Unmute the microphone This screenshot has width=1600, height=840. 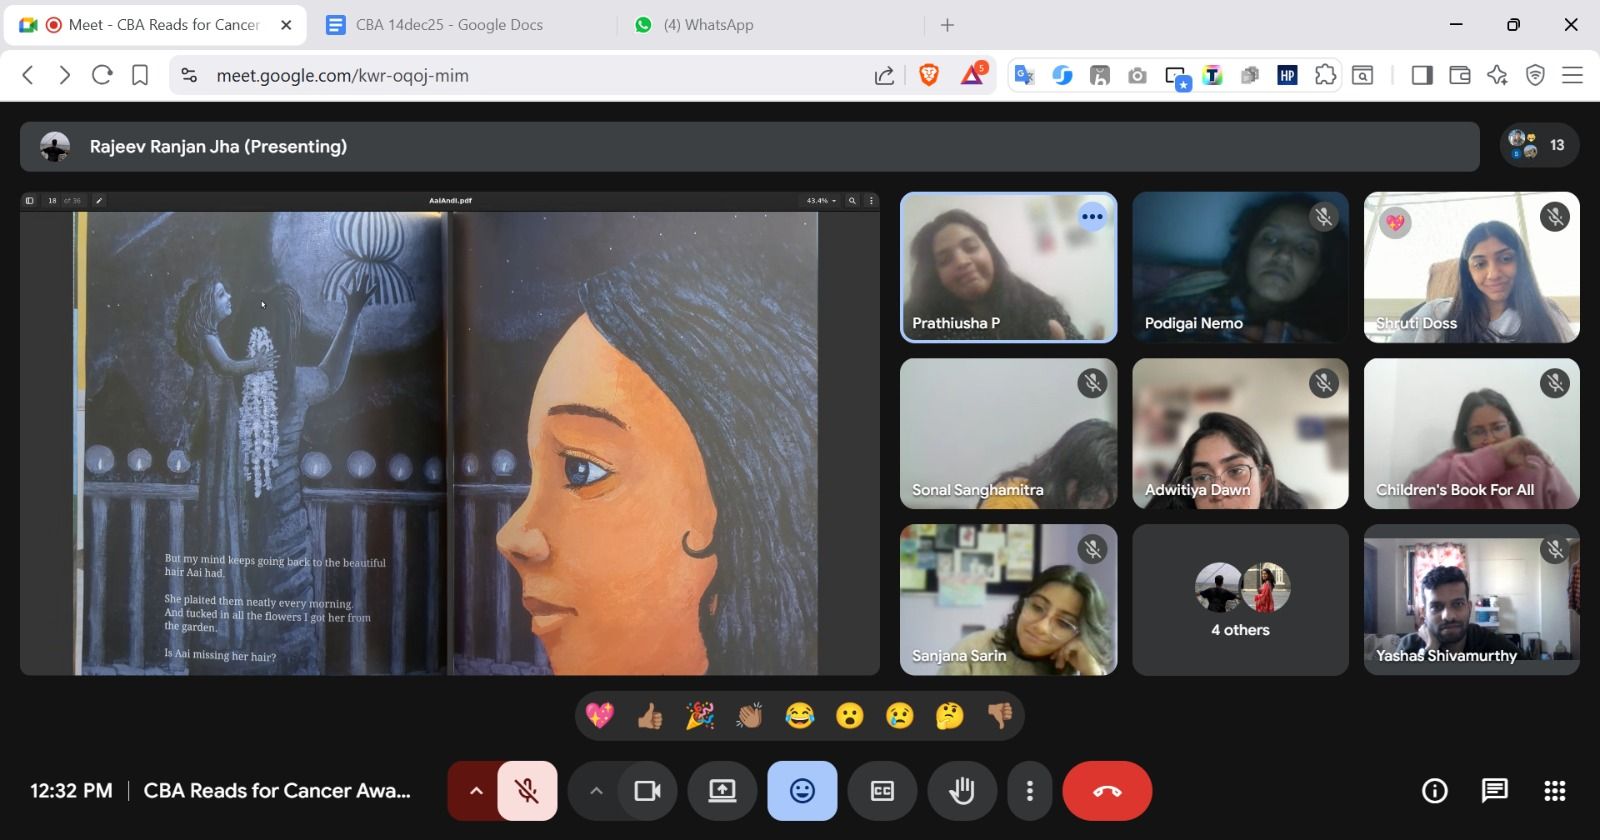[x=527, y=791]
